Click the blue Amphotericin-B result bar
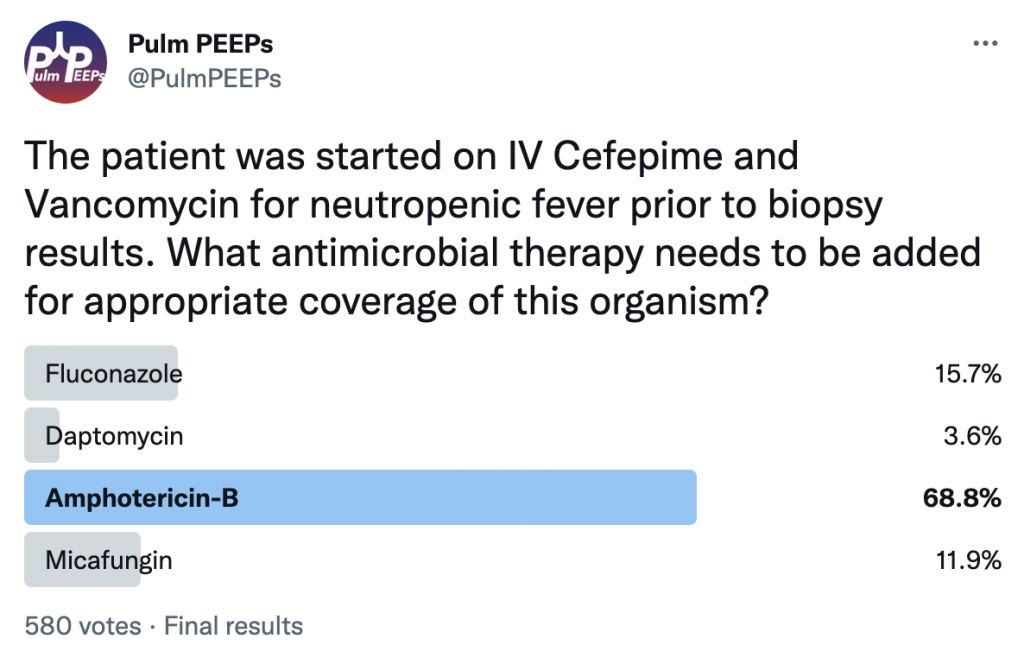1024x651 pixels. [360, 497]
